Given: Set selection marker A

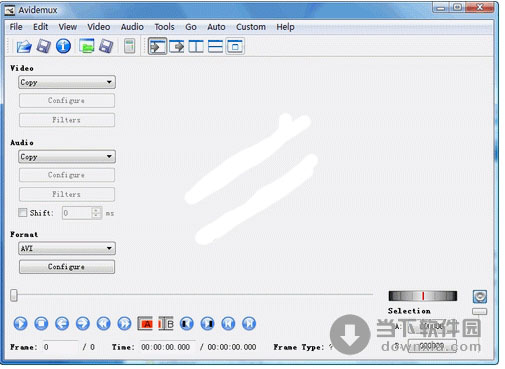Looking at the screenshot, I should pyautogui.click(x=145, y=323).
